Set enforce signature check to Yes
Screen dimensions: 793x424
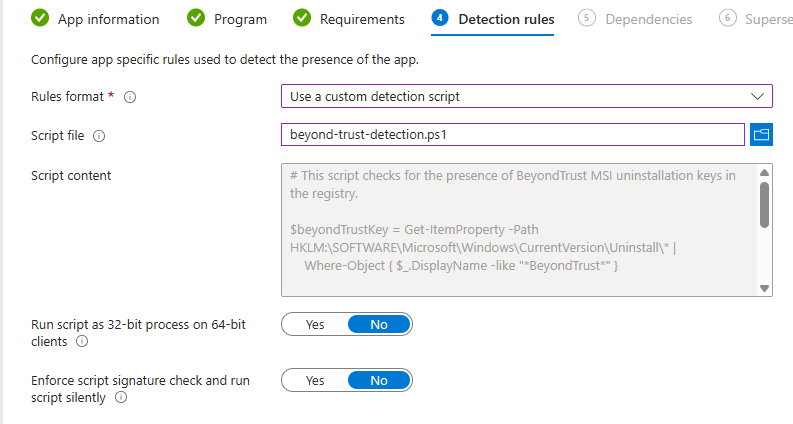click(315, 380)
